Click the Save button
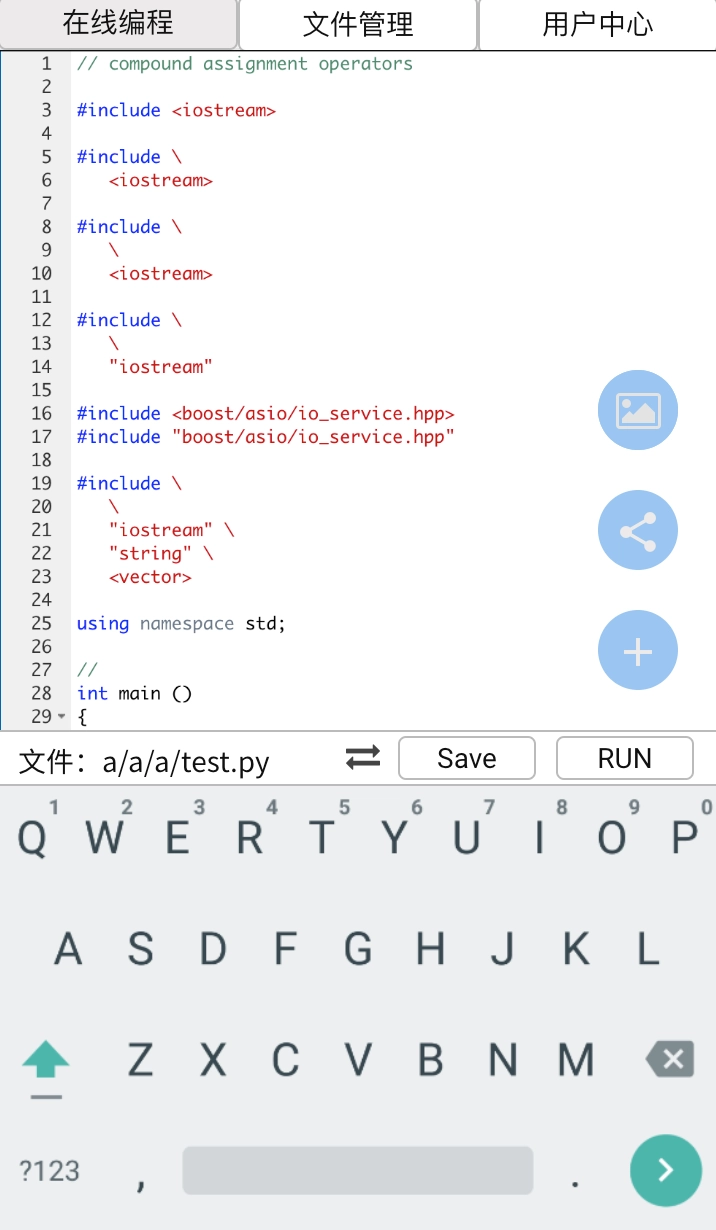 (467, 758)
